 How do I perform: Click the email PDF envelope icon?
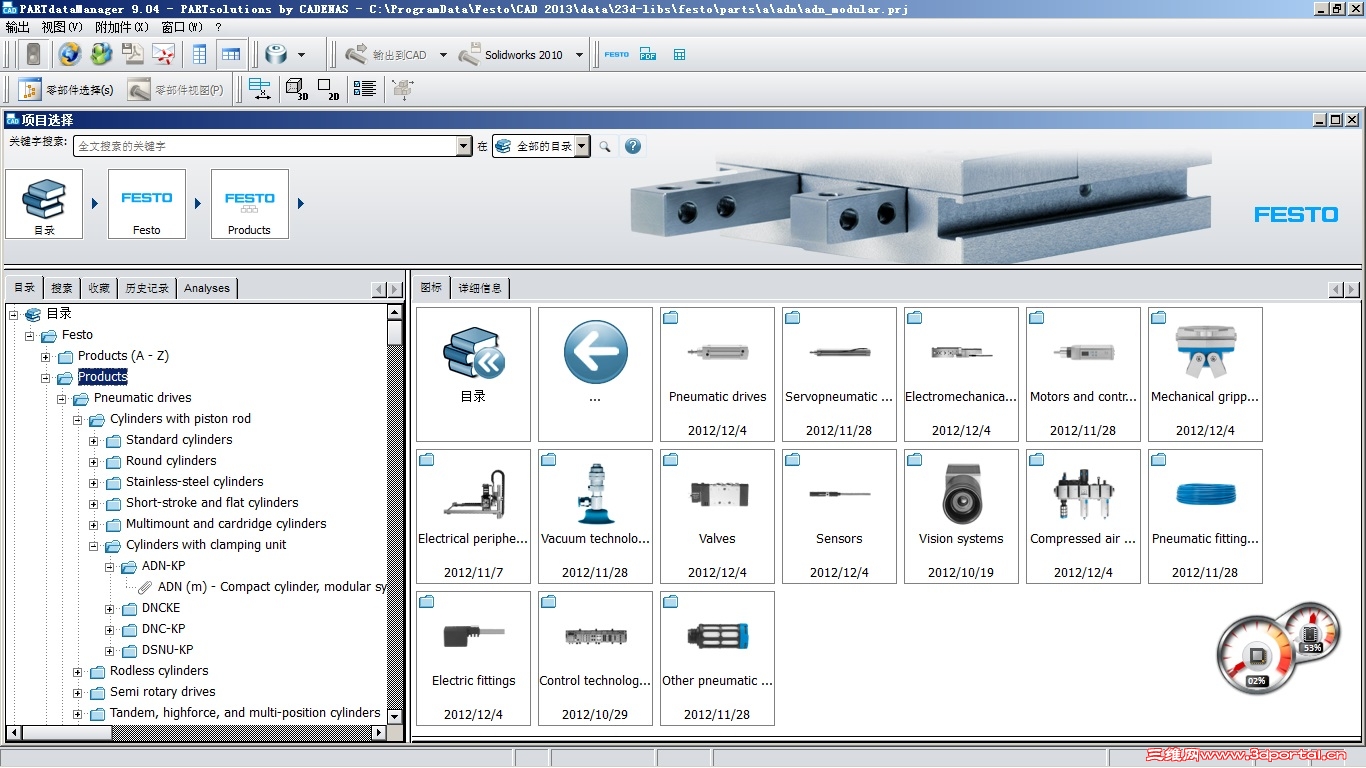click(163, 54)
